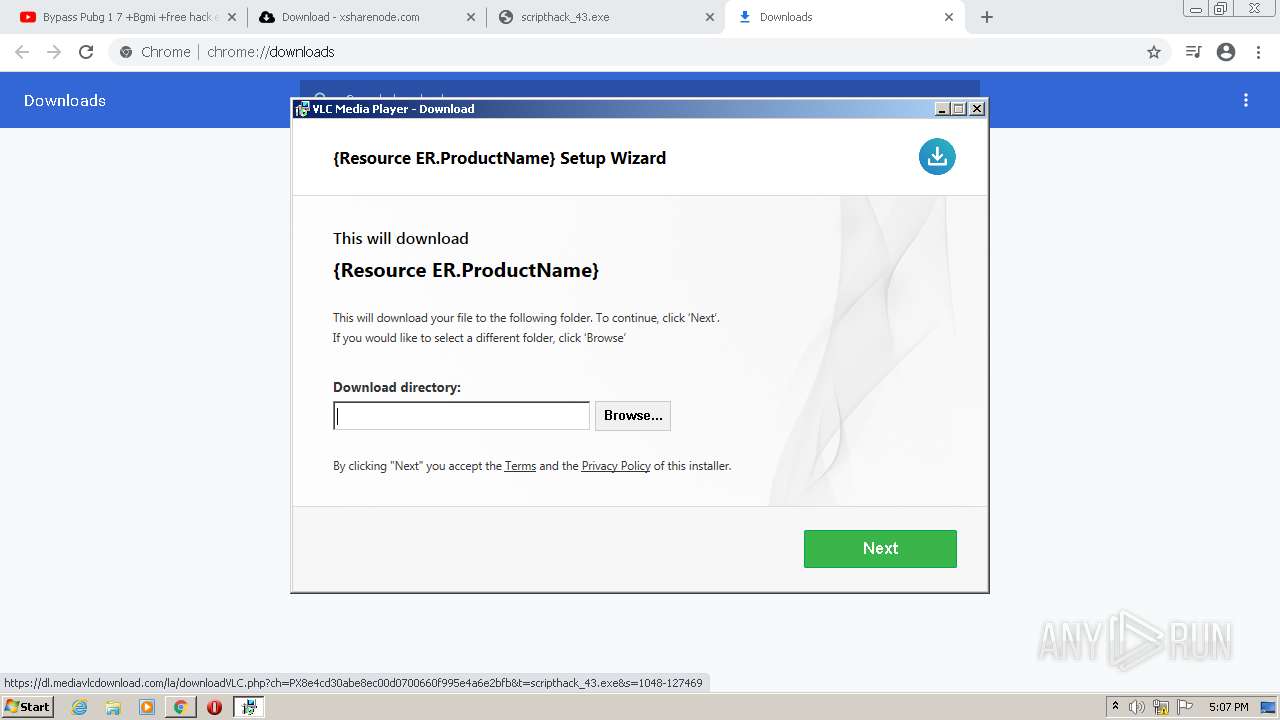This screenshot has width=1280, height=720.
Task: Click the chrome://downloads address bar
Action: (640, 52)
